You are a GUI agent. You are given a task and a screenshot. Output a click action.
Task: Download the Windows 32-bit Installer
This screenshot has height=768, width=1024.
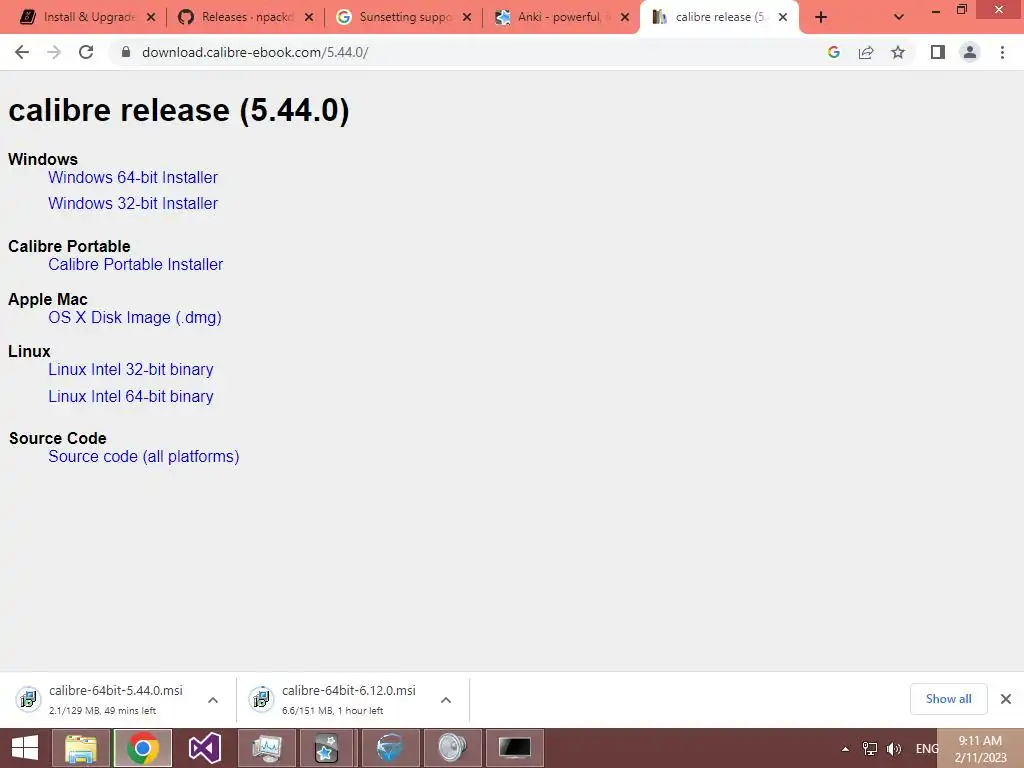pyautogui.click(x=133, y=204)
